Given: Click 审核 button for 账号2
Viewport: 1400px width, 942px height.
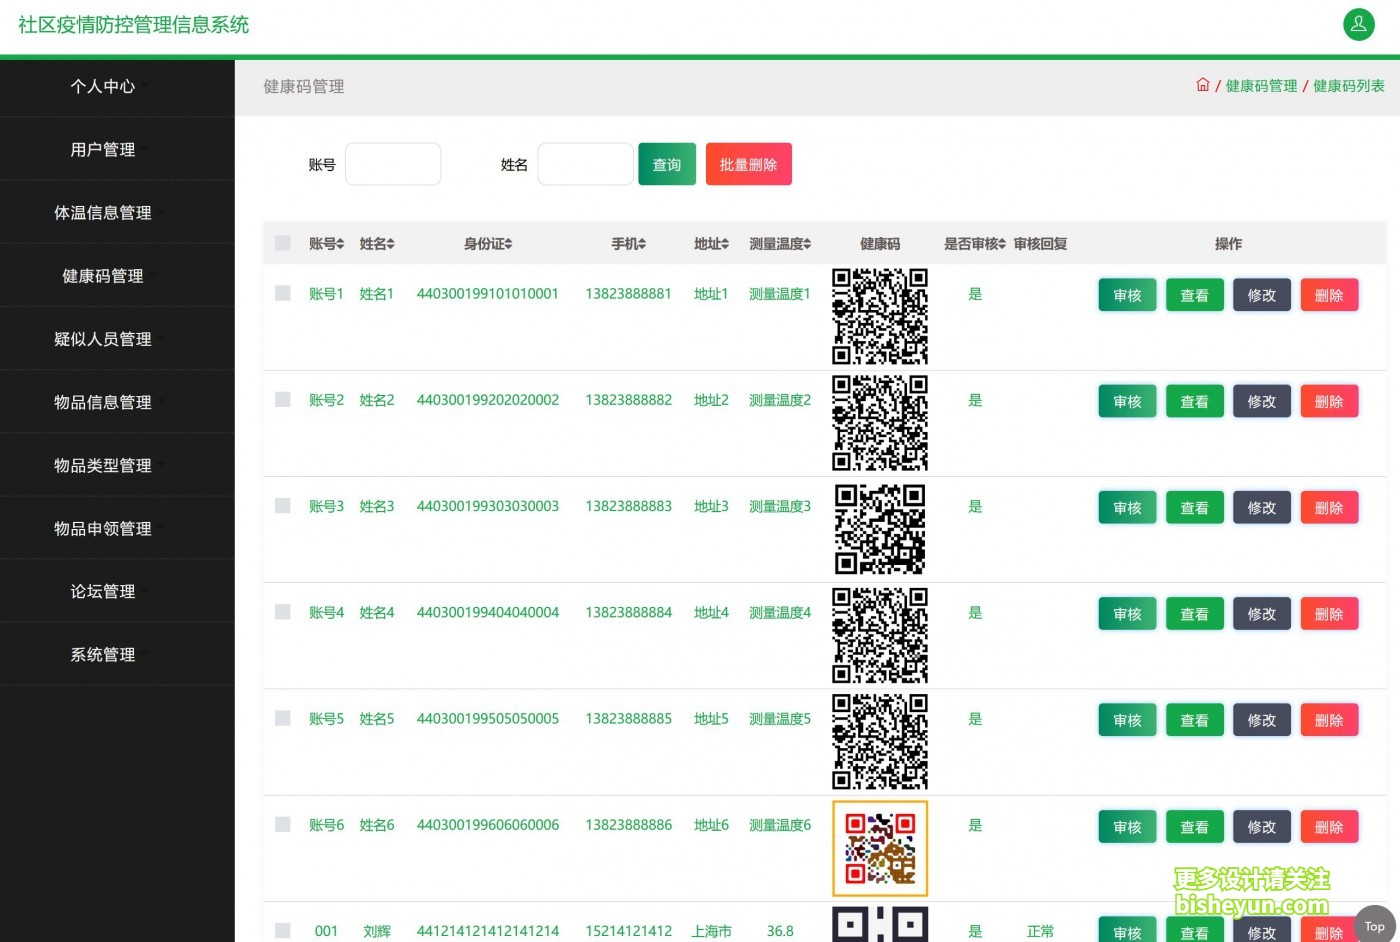Looking at the screenshot, I should tap(1127, 401).
